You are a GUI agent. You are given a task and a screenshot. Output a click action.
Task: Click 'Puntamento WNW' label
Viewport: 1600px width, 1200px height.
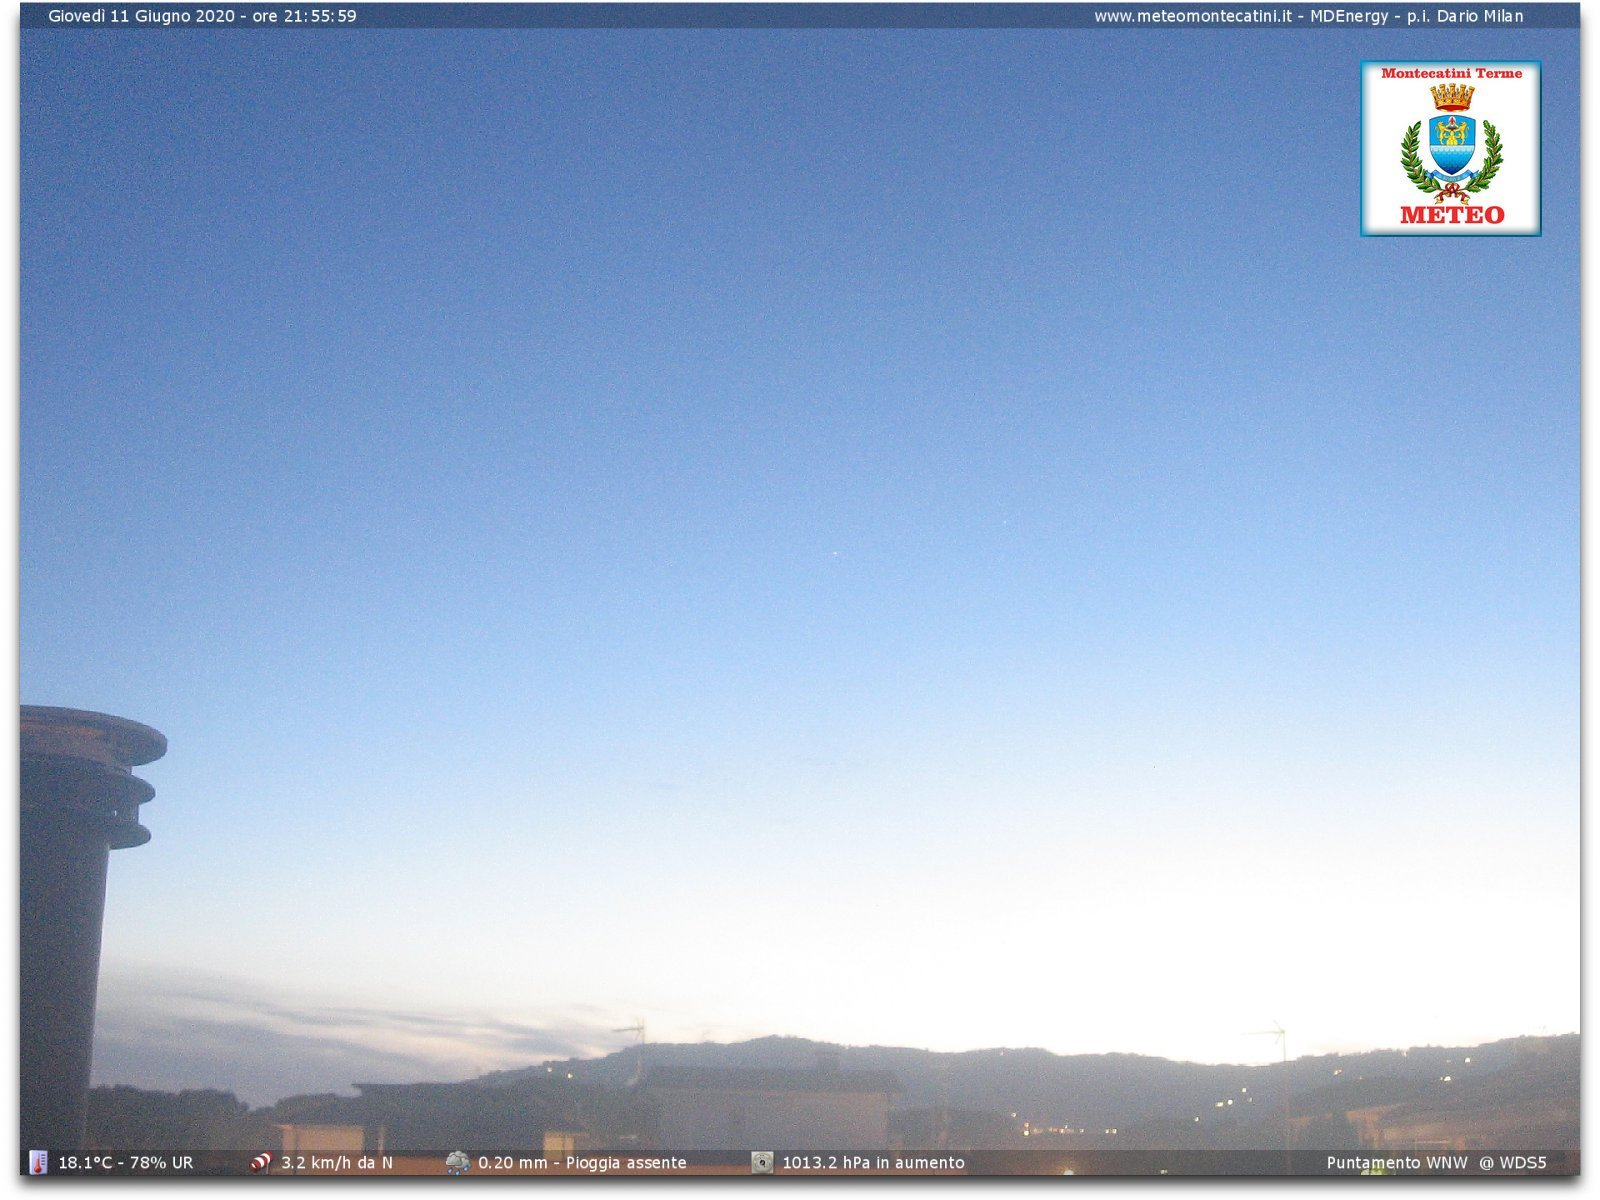click(1397, 1163)
